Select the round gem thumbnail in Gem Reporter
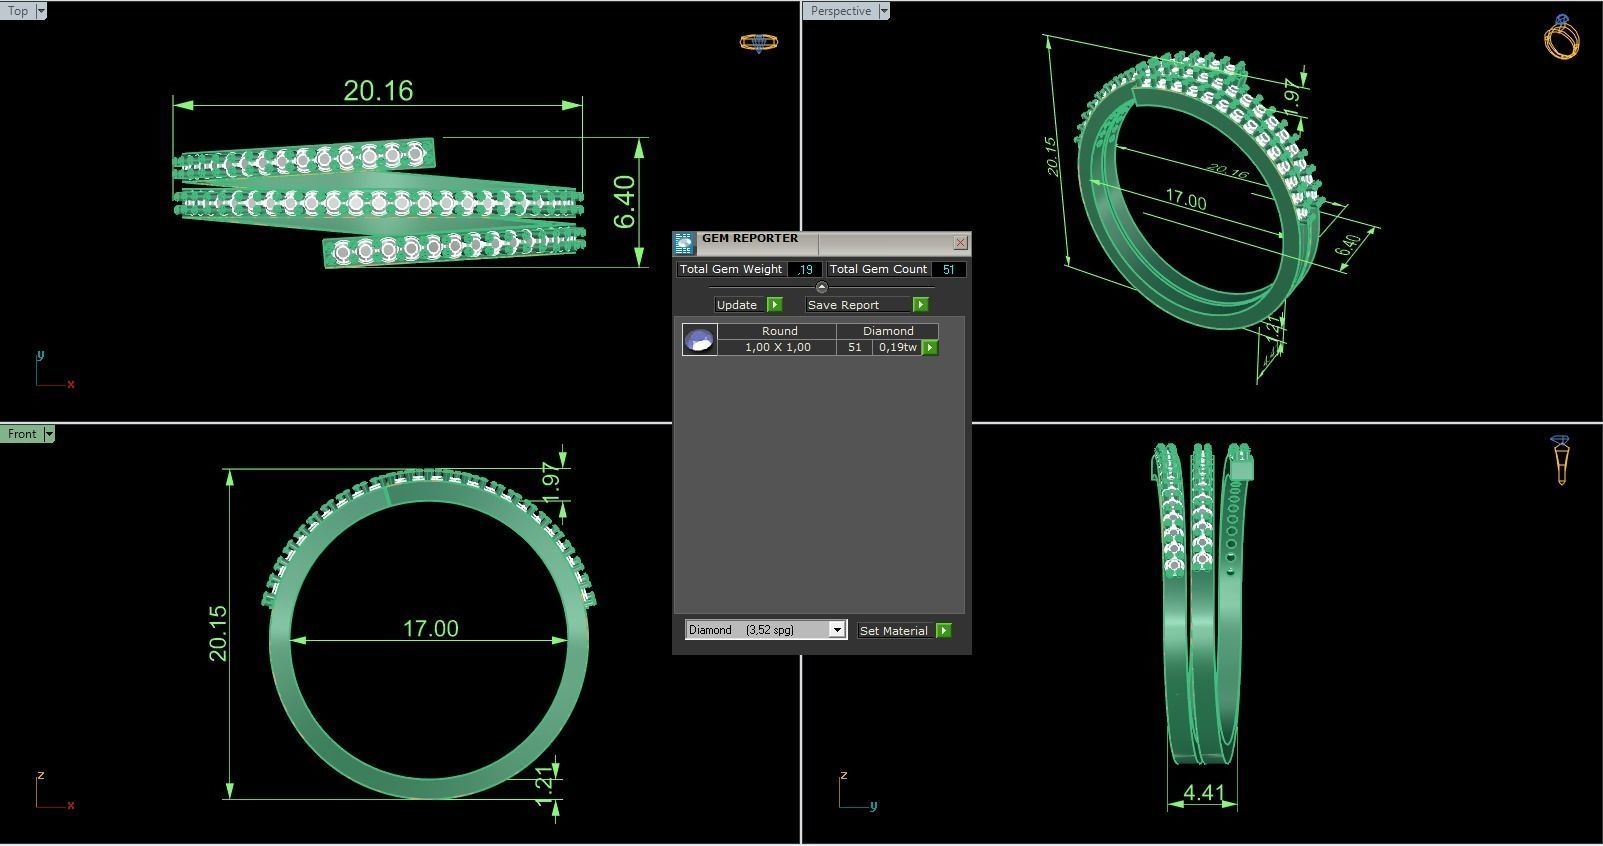Viewport: 1603px width, 846px height. [x=699, y=339]
